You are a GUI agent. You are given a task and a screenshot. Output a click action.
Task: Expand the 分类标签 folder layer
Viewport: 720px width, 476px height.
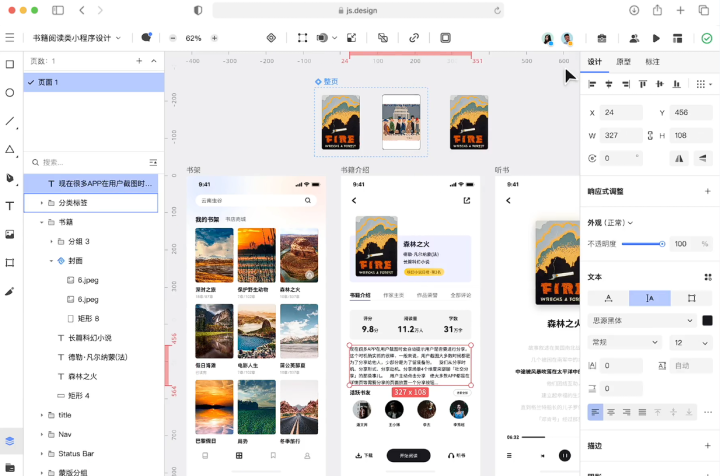point(41,203)
